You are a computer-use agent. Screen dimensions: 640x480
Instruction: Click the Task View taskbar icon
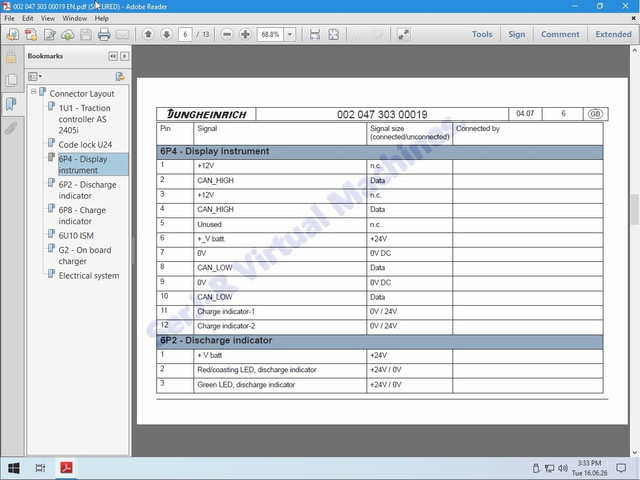pos(40,468)
